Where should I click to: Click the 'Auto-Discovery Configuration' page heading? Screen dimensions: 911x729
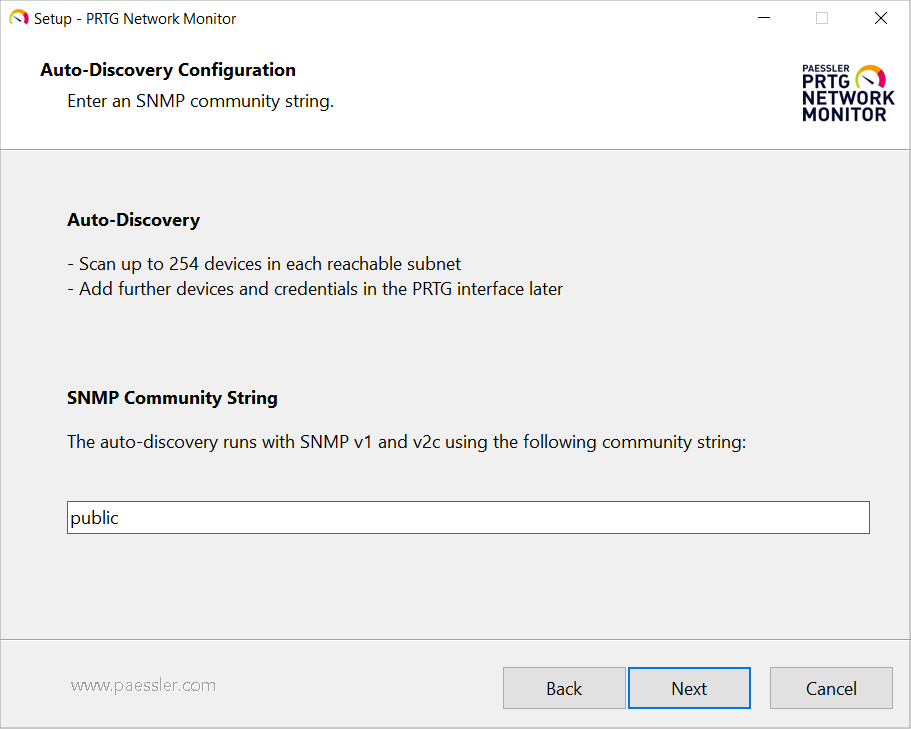click(168, 70)
